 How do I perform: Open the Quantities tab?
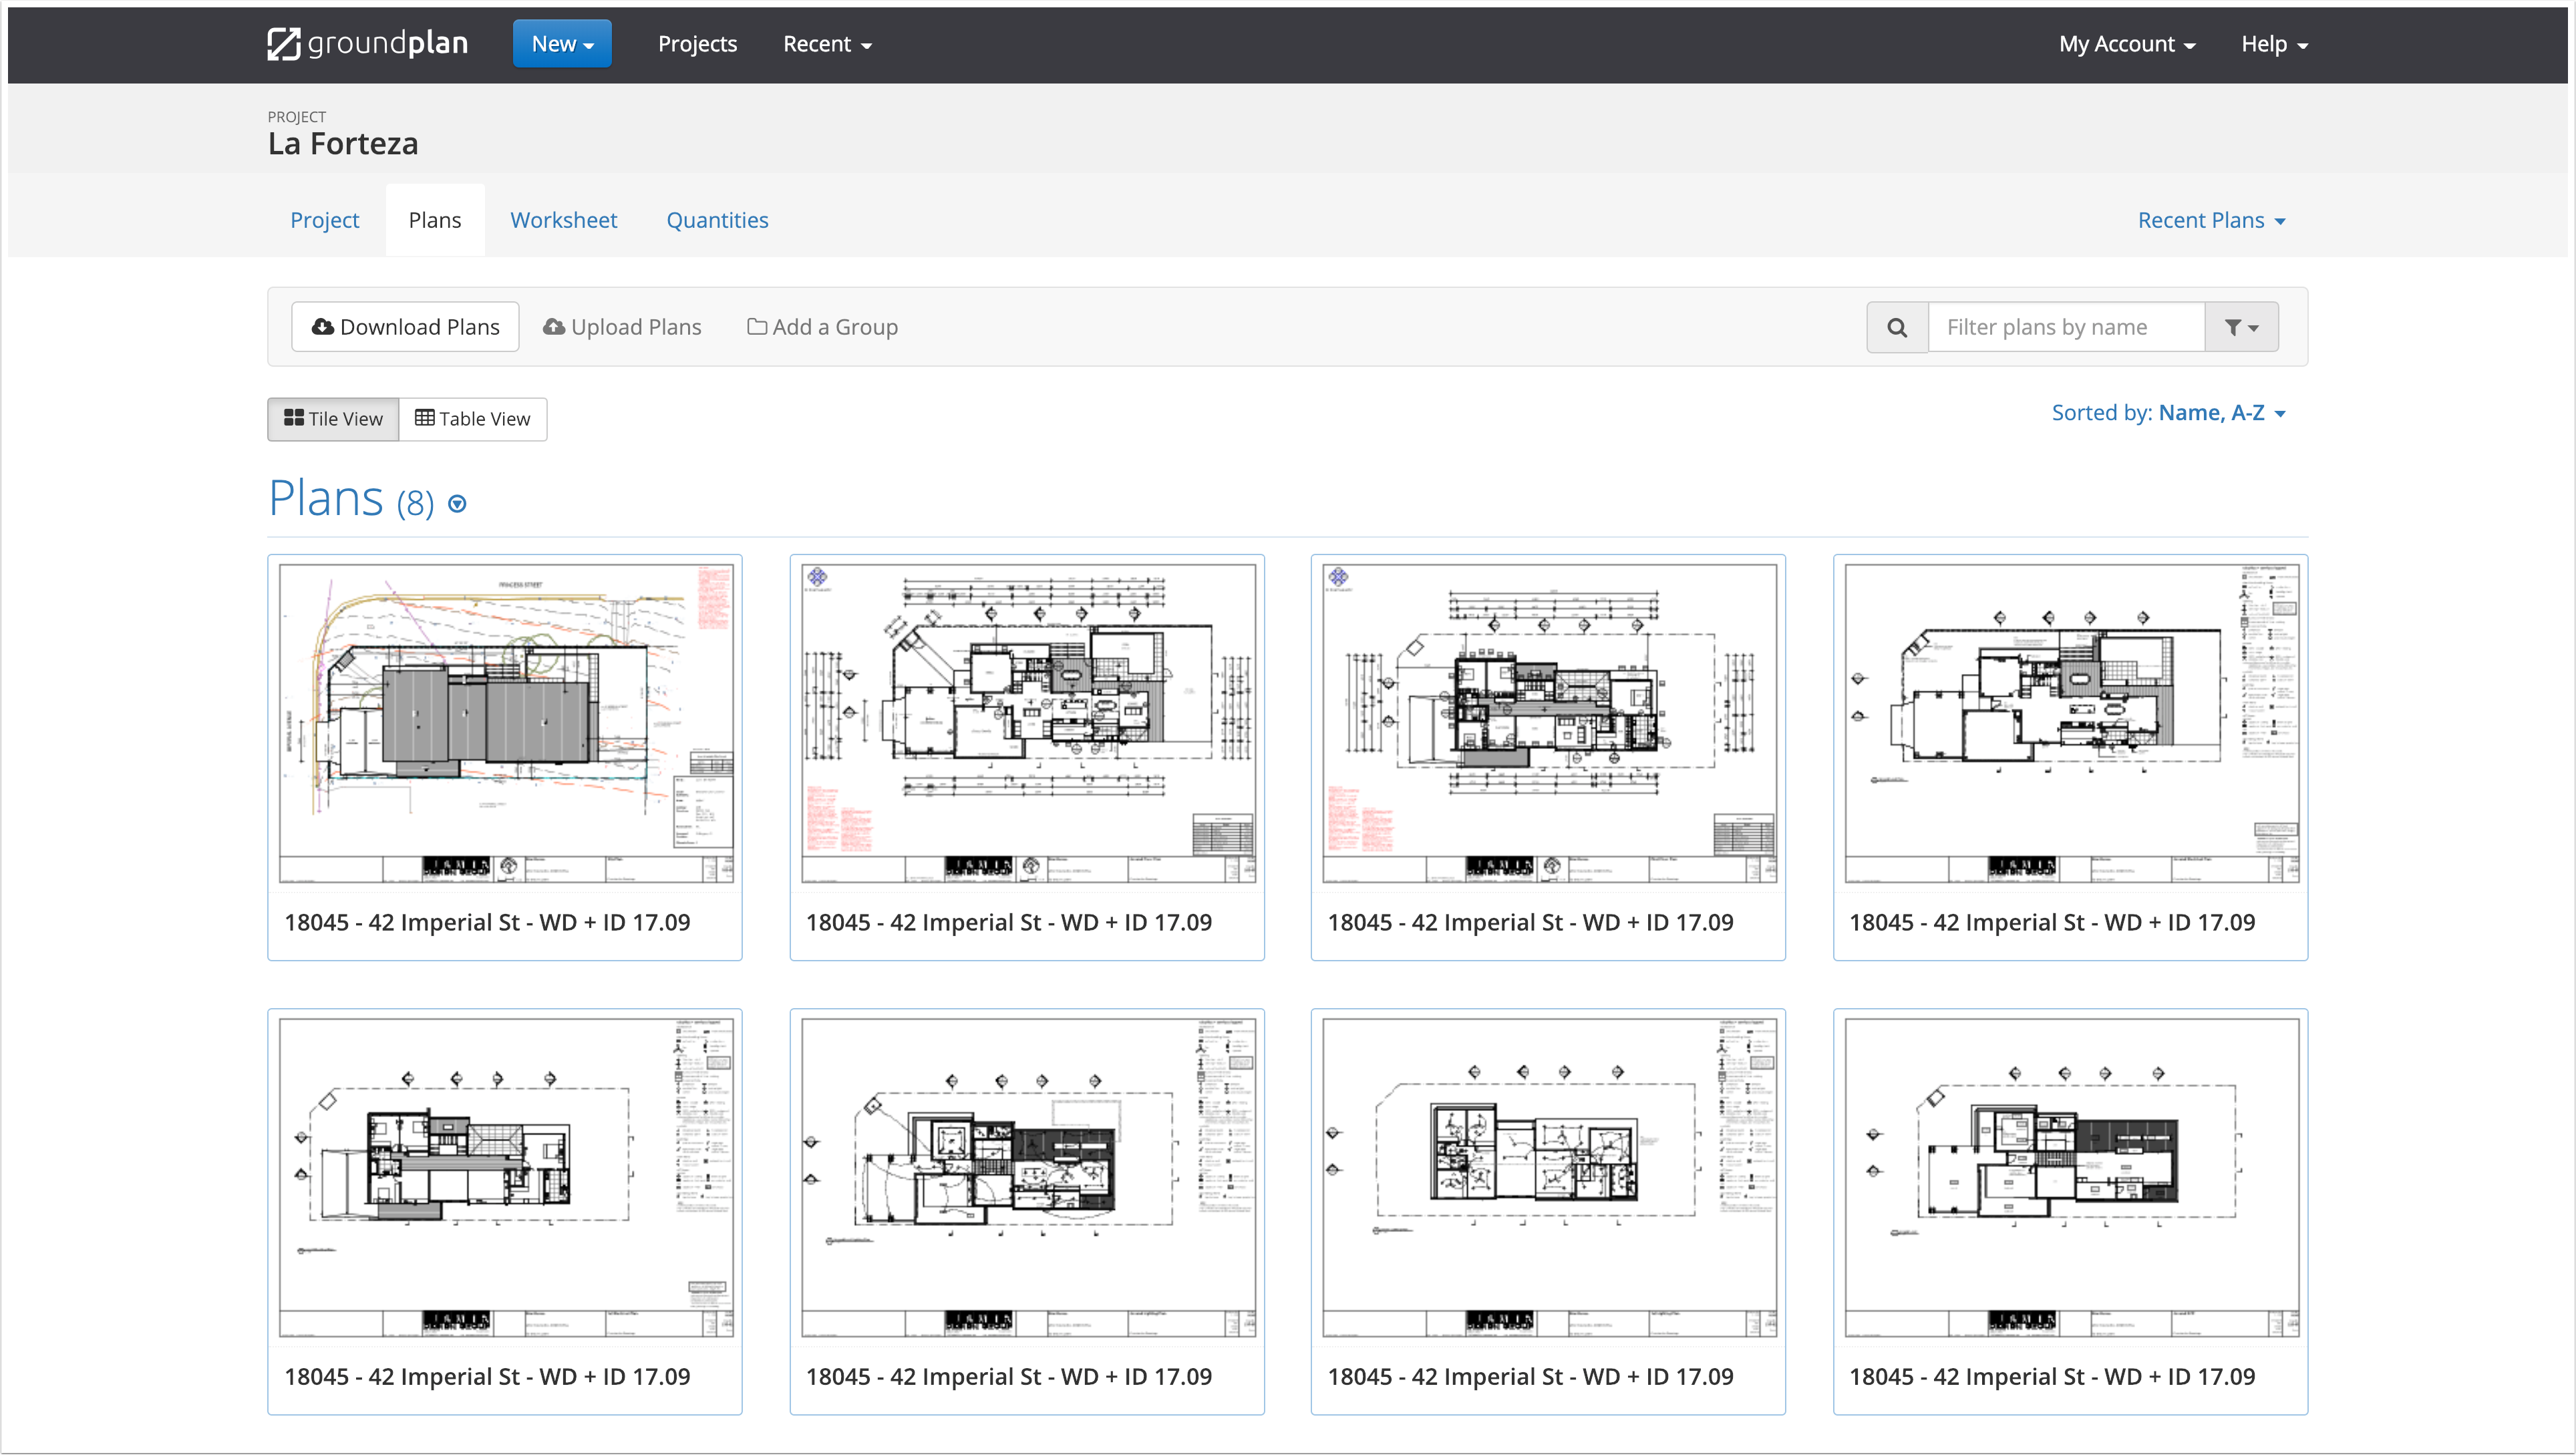(717, 220)
